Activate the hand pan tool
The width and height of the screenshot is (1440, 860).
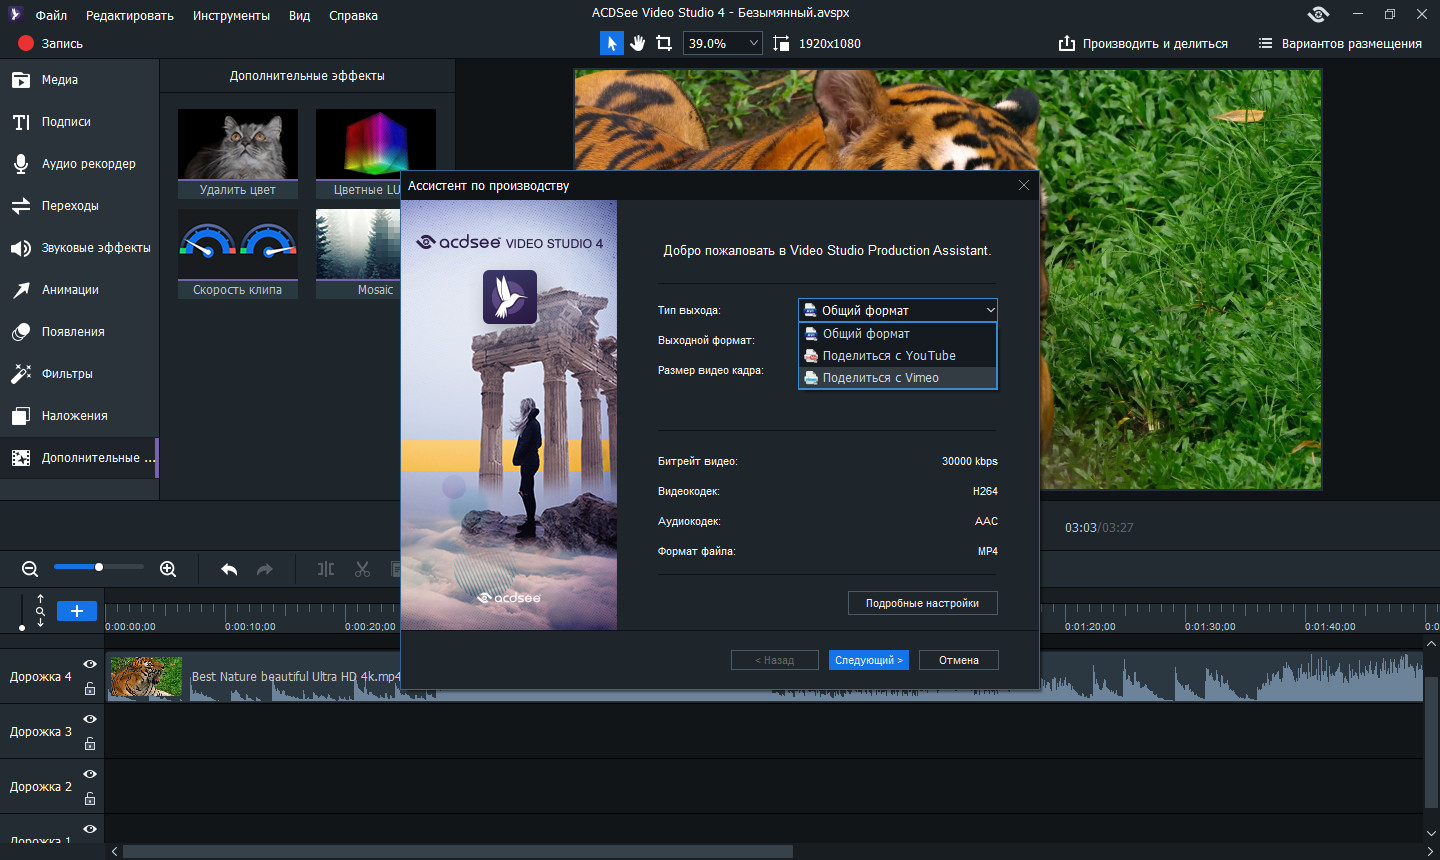[x=638, y=43]
